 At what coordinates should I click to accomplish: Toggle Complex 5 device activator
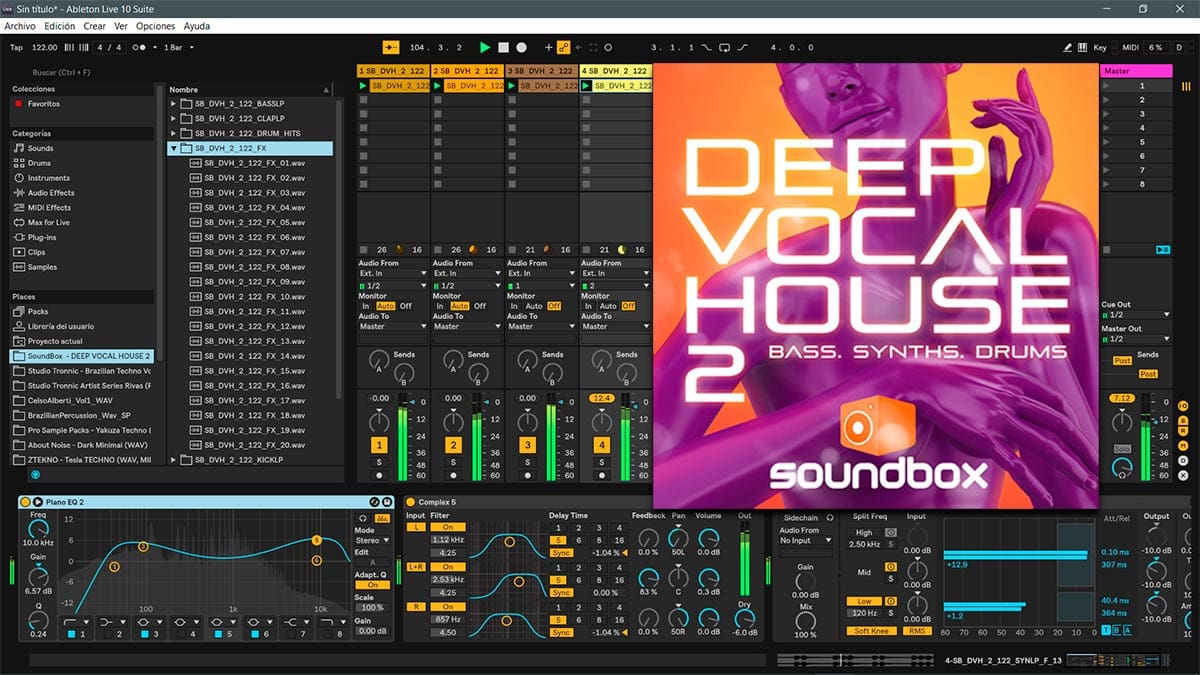point(410,501)
